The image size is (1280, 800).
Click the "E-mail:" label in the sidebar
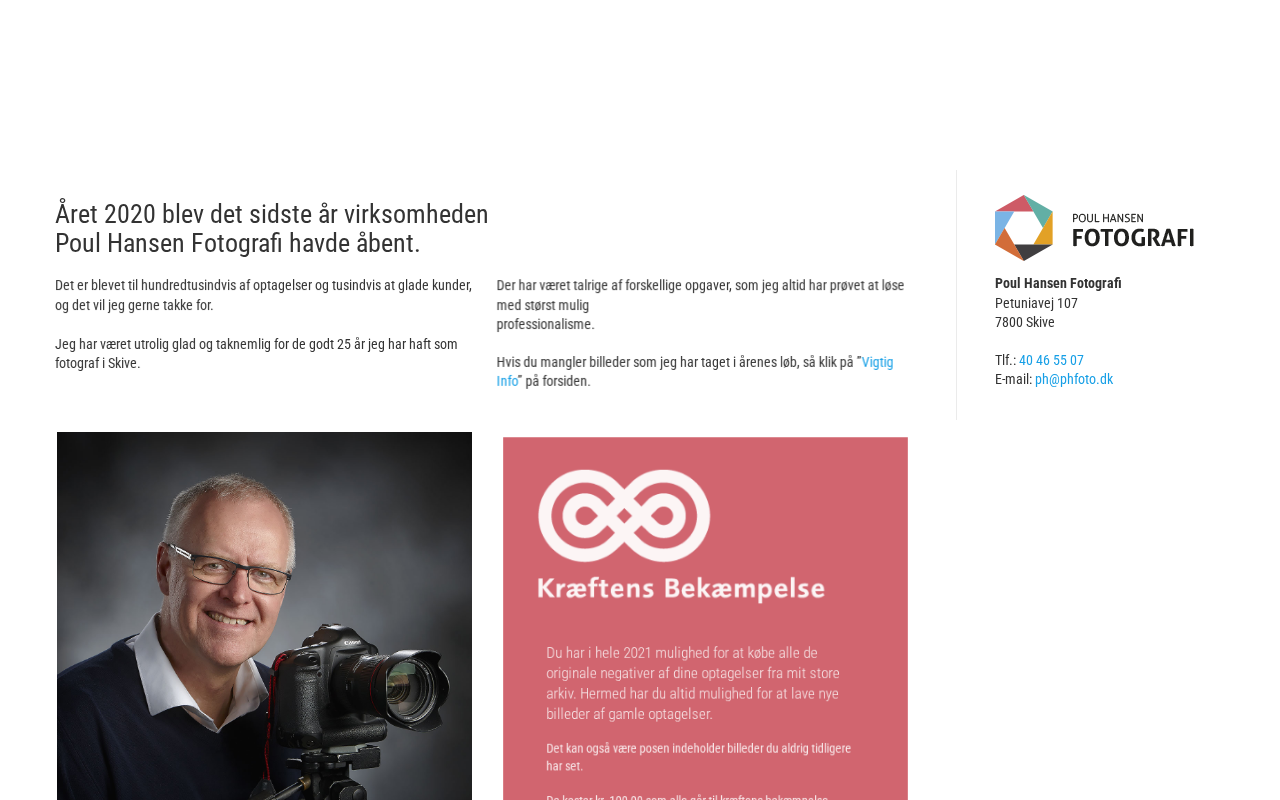click(x=1014, y=379)
